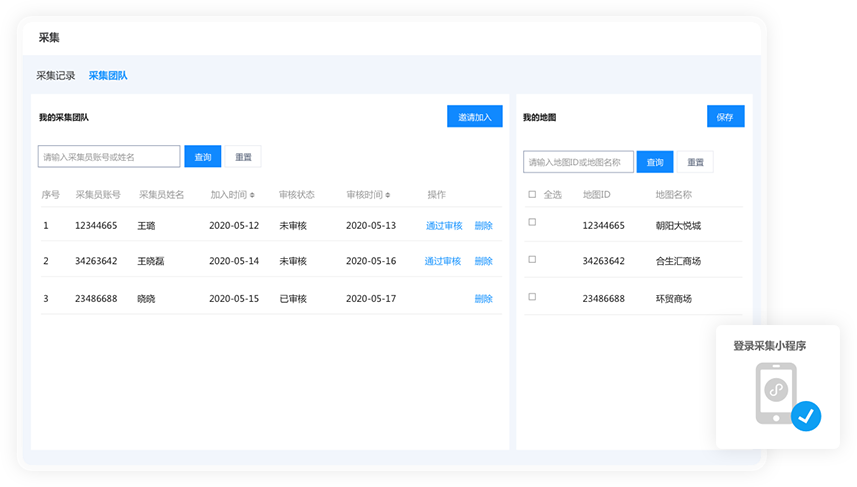Check the box for 朝阳大悦城 map

532,222
